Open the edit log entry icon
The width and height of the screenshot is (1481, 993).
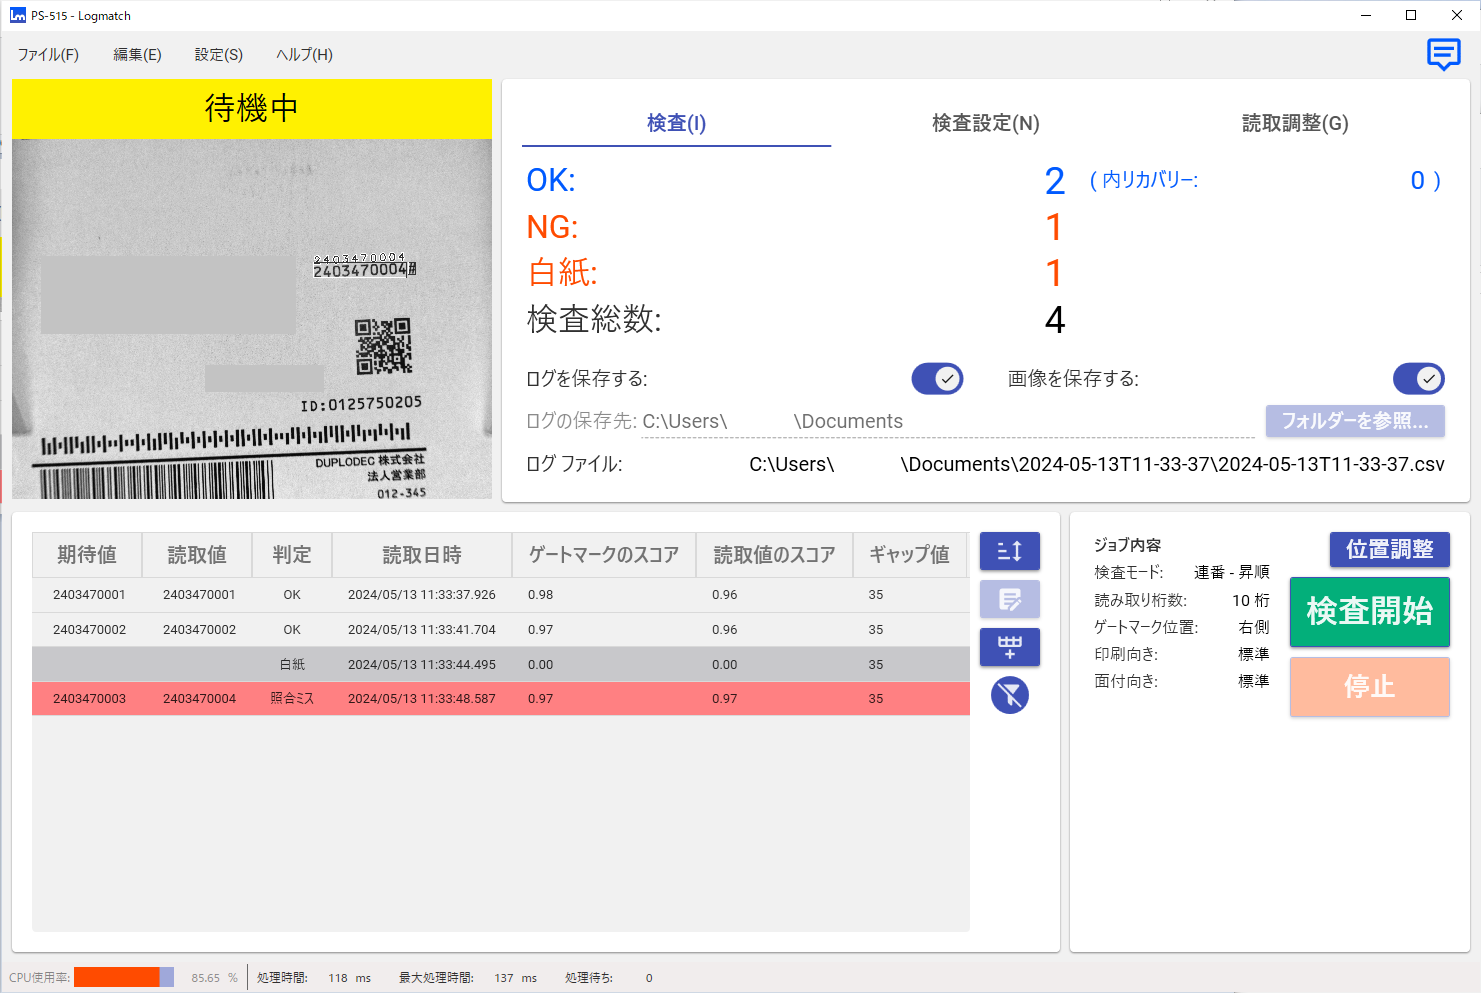tap(1010, 599)
